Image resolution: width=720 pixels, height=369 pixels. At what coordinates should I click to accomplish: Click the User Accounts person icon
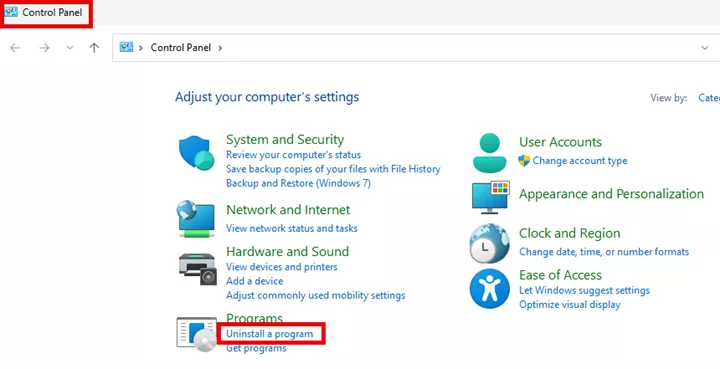pyautogui.click(x=489, y=153)
